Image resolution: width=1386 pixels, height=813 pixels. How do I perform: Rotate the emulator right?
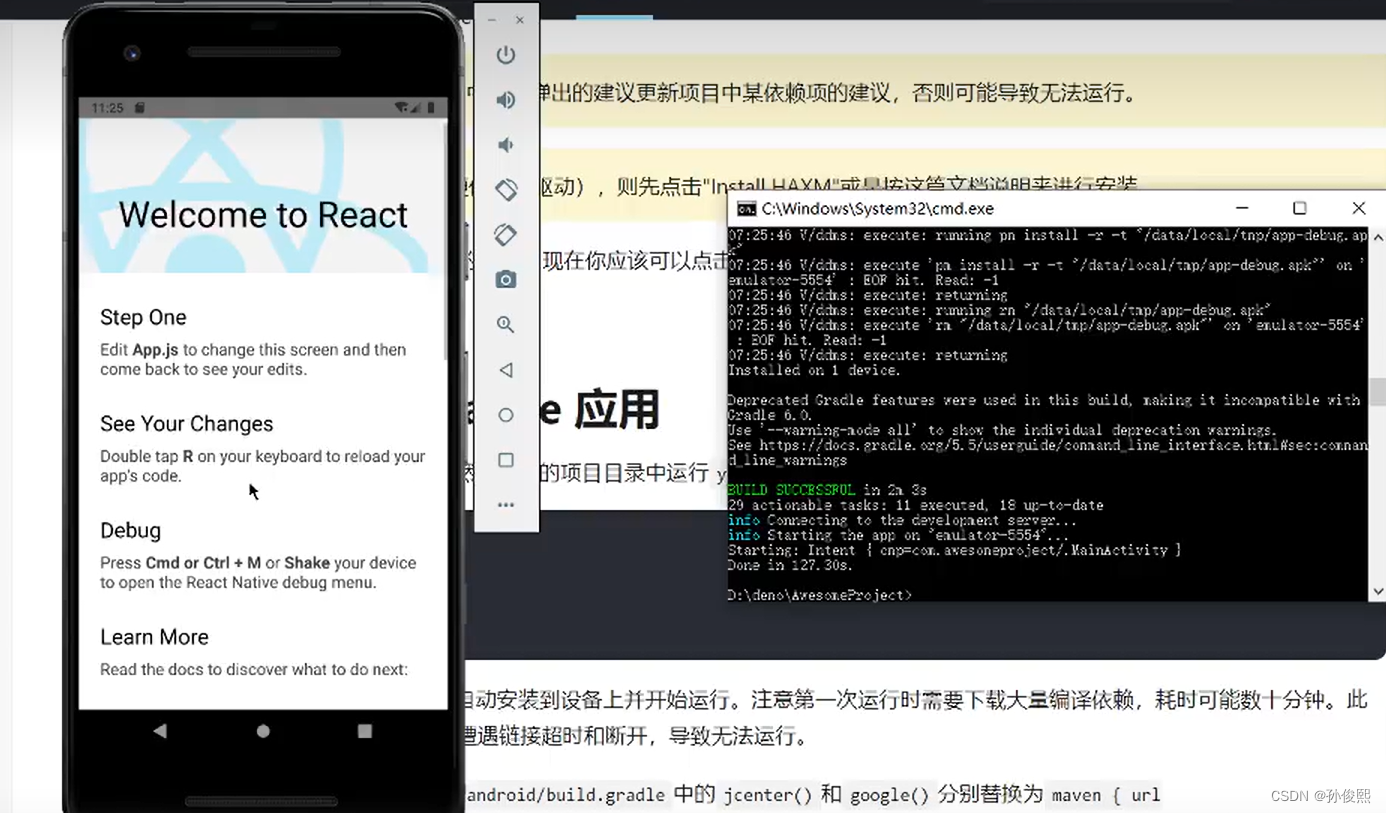[506, 234]
